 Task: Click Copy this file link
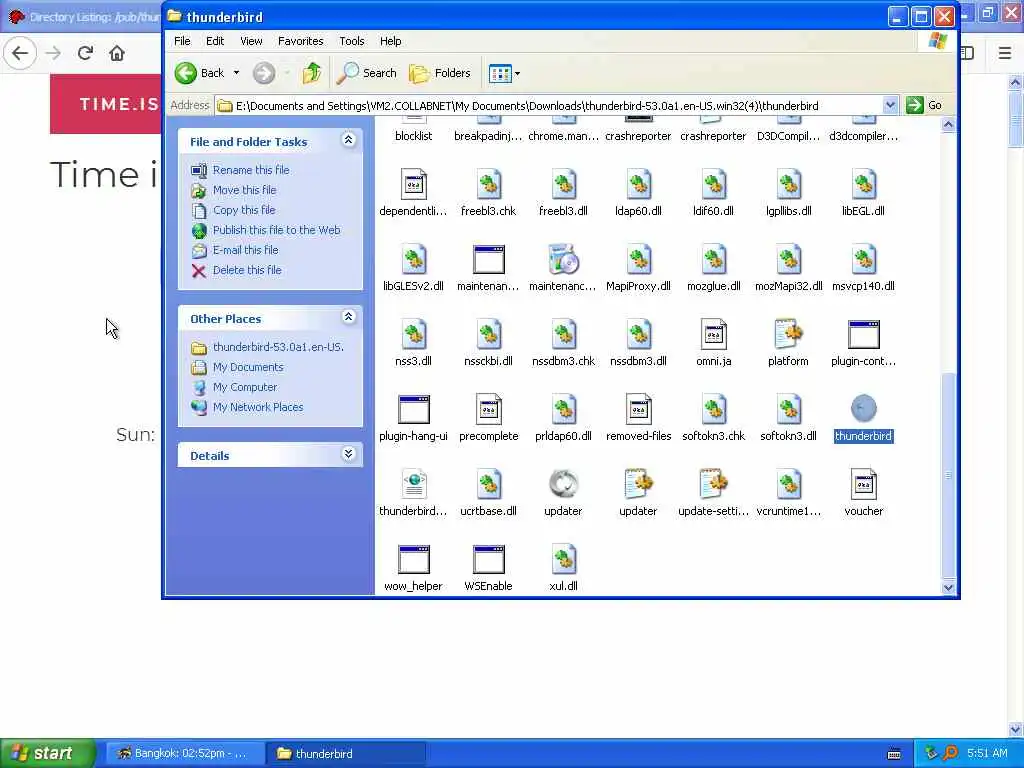244,210
